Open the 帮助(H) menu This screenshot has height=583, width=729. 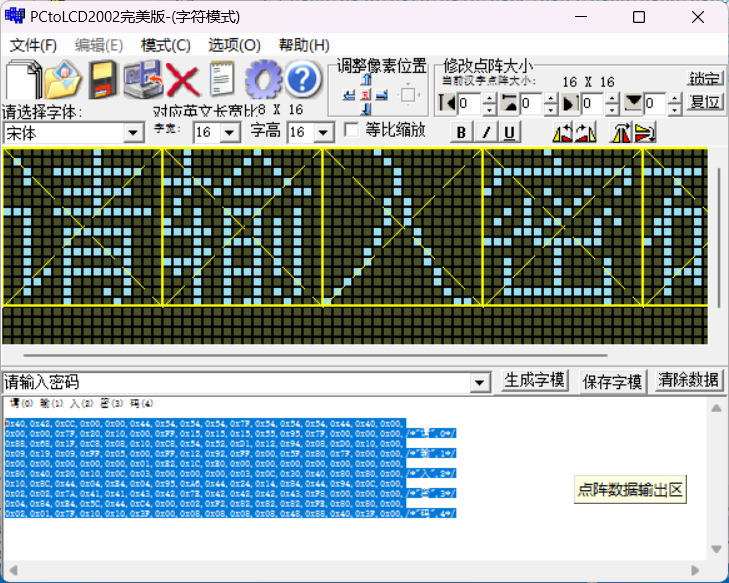(x=304, y=46)
